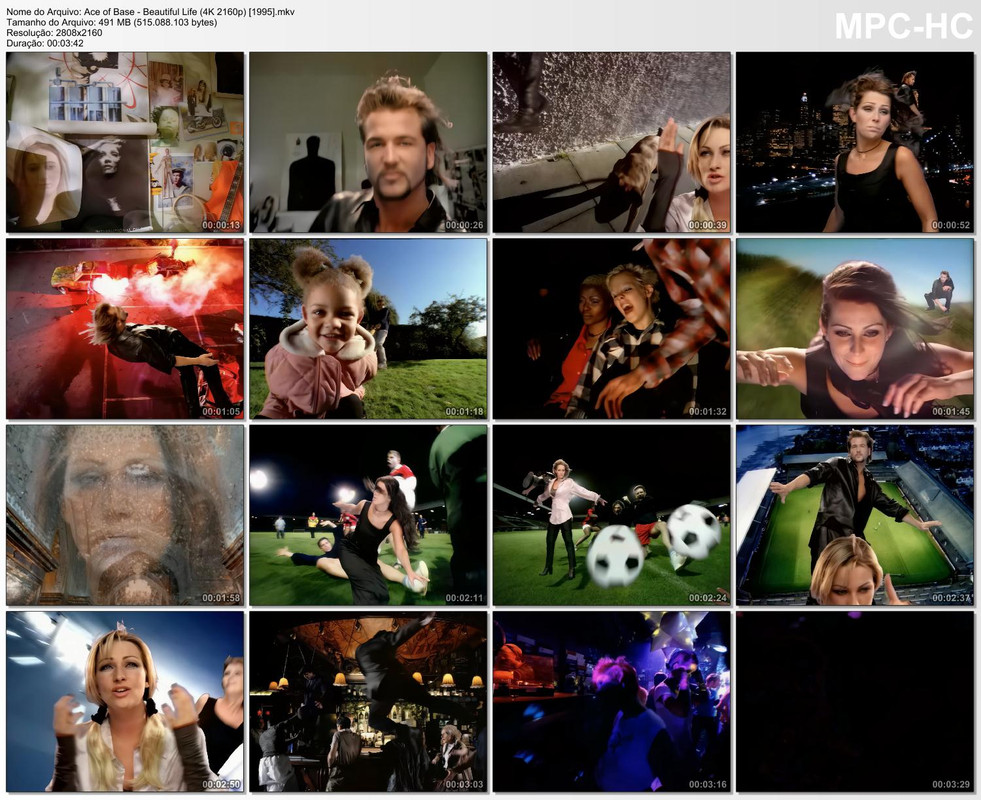Pick the dark thumbnail timestamped 00:03:29
The width and height of the screenshot is (981, 800).
855,702
